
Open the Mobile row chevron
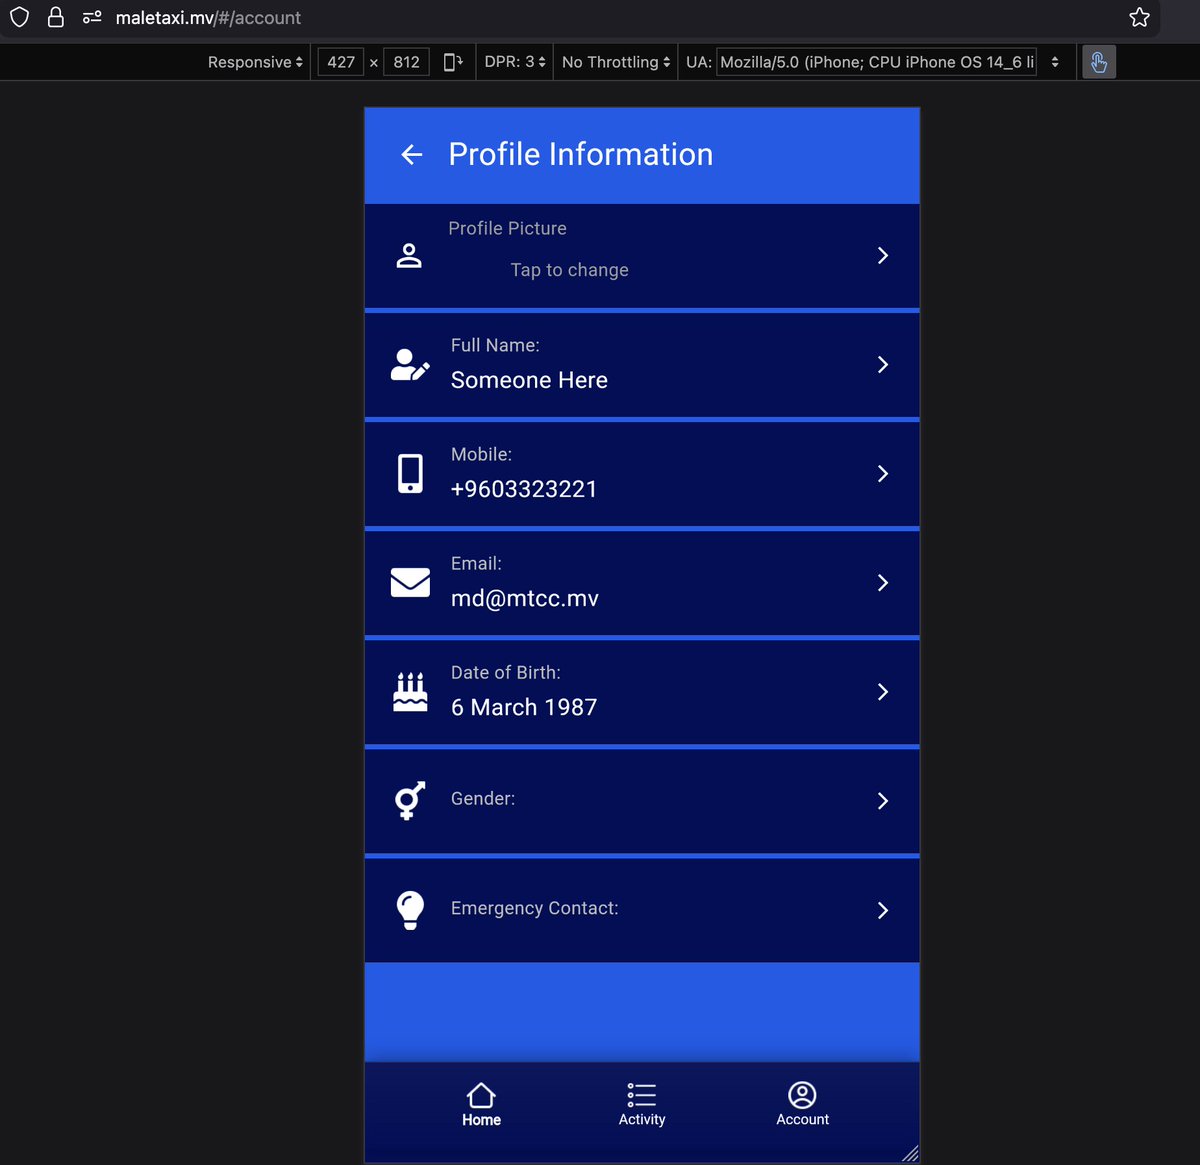pyautogui.click(x=883, y=474)
